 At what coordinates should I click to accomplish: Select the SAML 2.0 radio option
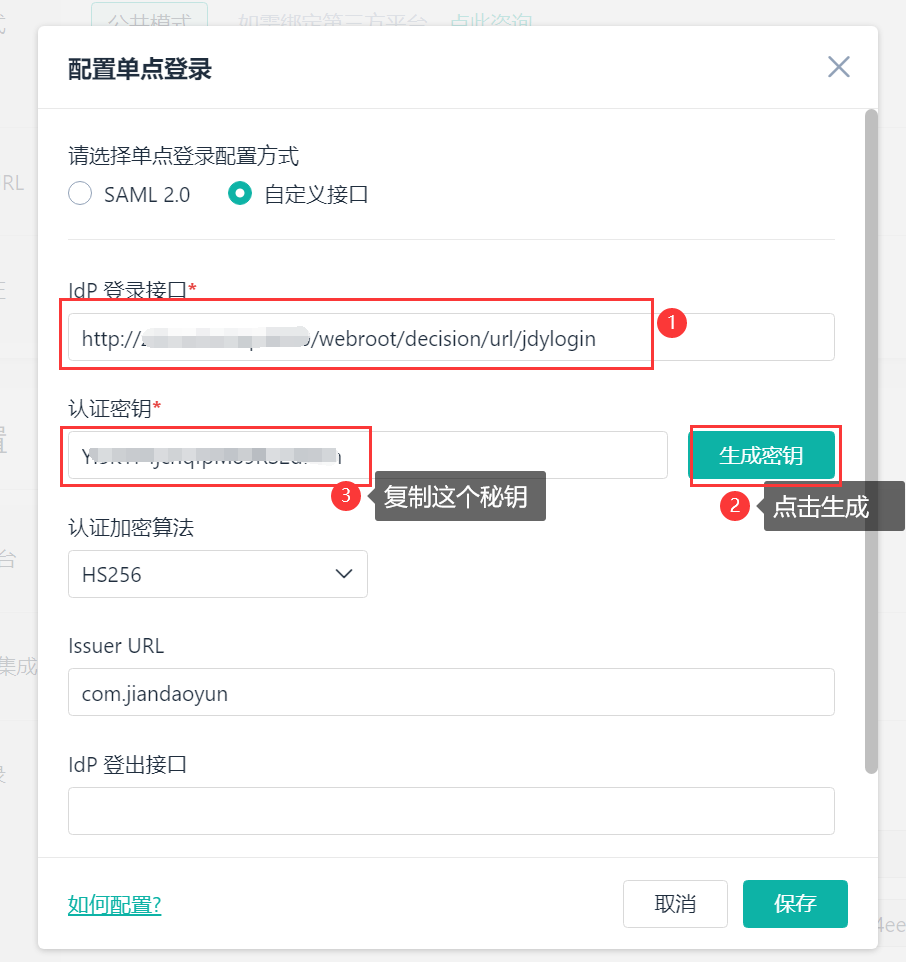click(80, 194)
